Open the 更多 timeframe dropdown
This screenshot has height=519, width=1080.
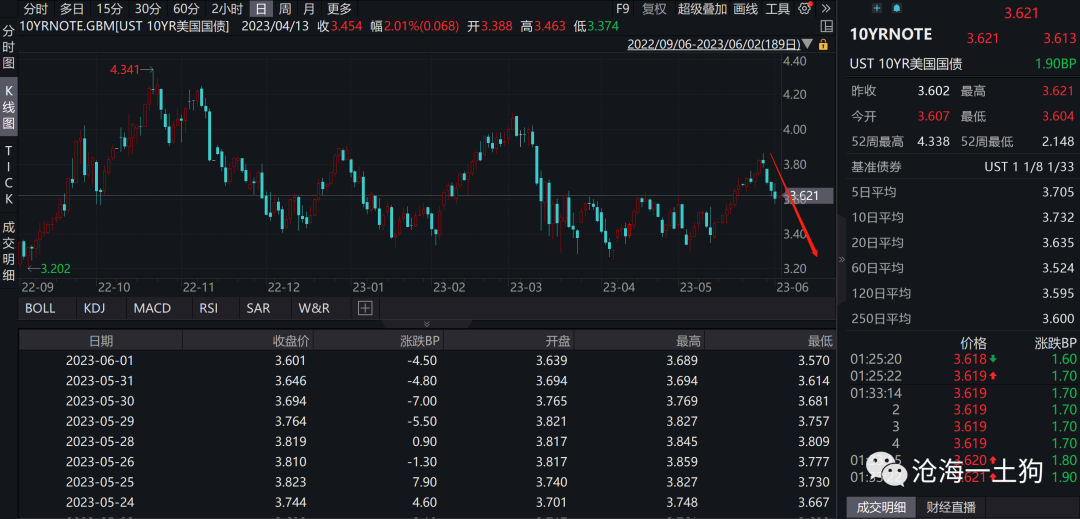tap(339, 9)
